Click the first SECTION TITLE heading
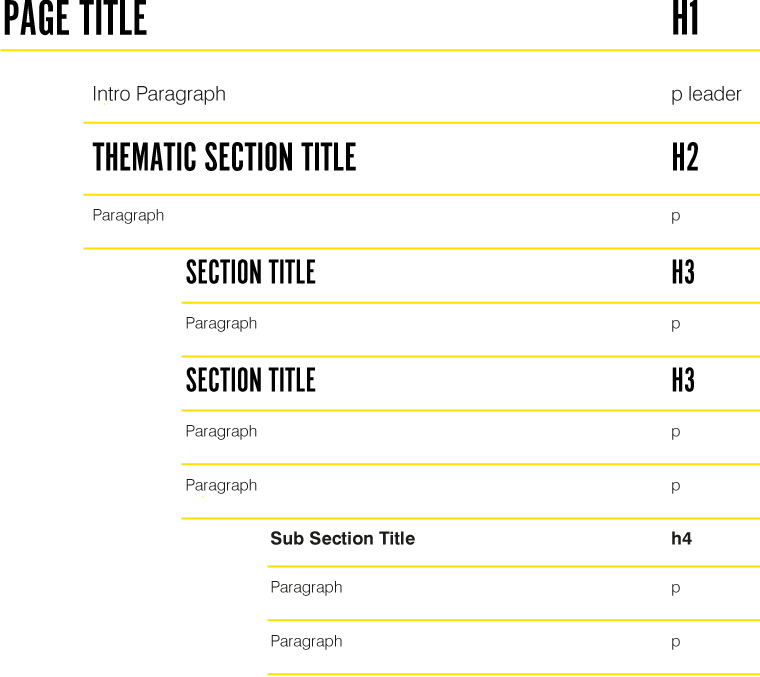This screenshot has height=677, width=760. tap(250, 273)
